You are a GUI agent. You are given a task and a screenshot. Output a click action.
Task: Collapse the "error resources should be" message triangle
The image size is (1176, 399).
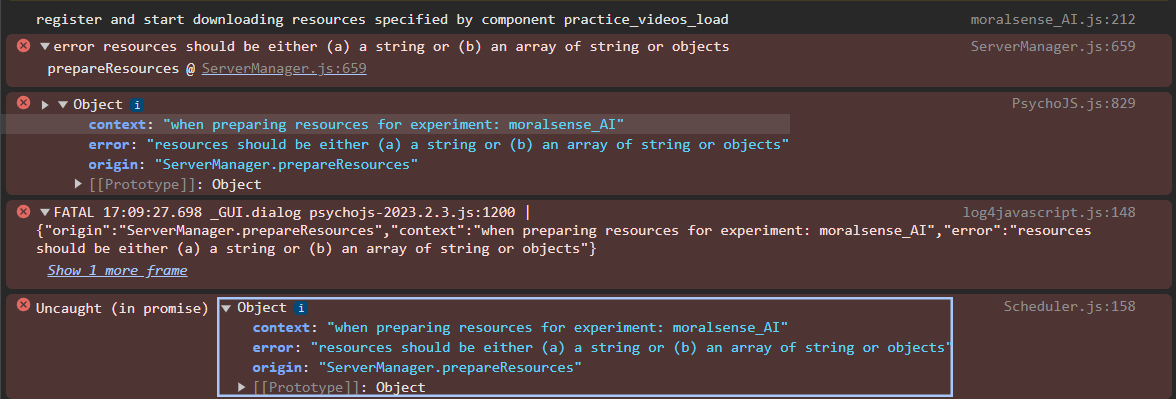[x=45, y=46]
